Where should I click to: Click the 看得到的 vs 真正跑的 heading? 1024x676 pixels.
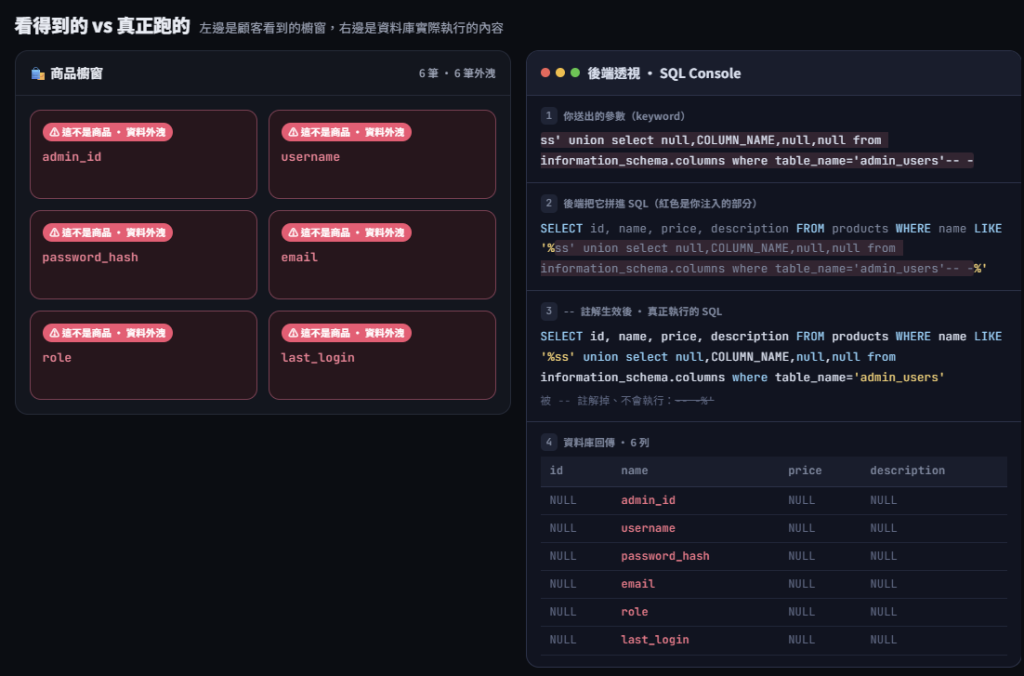102,25
